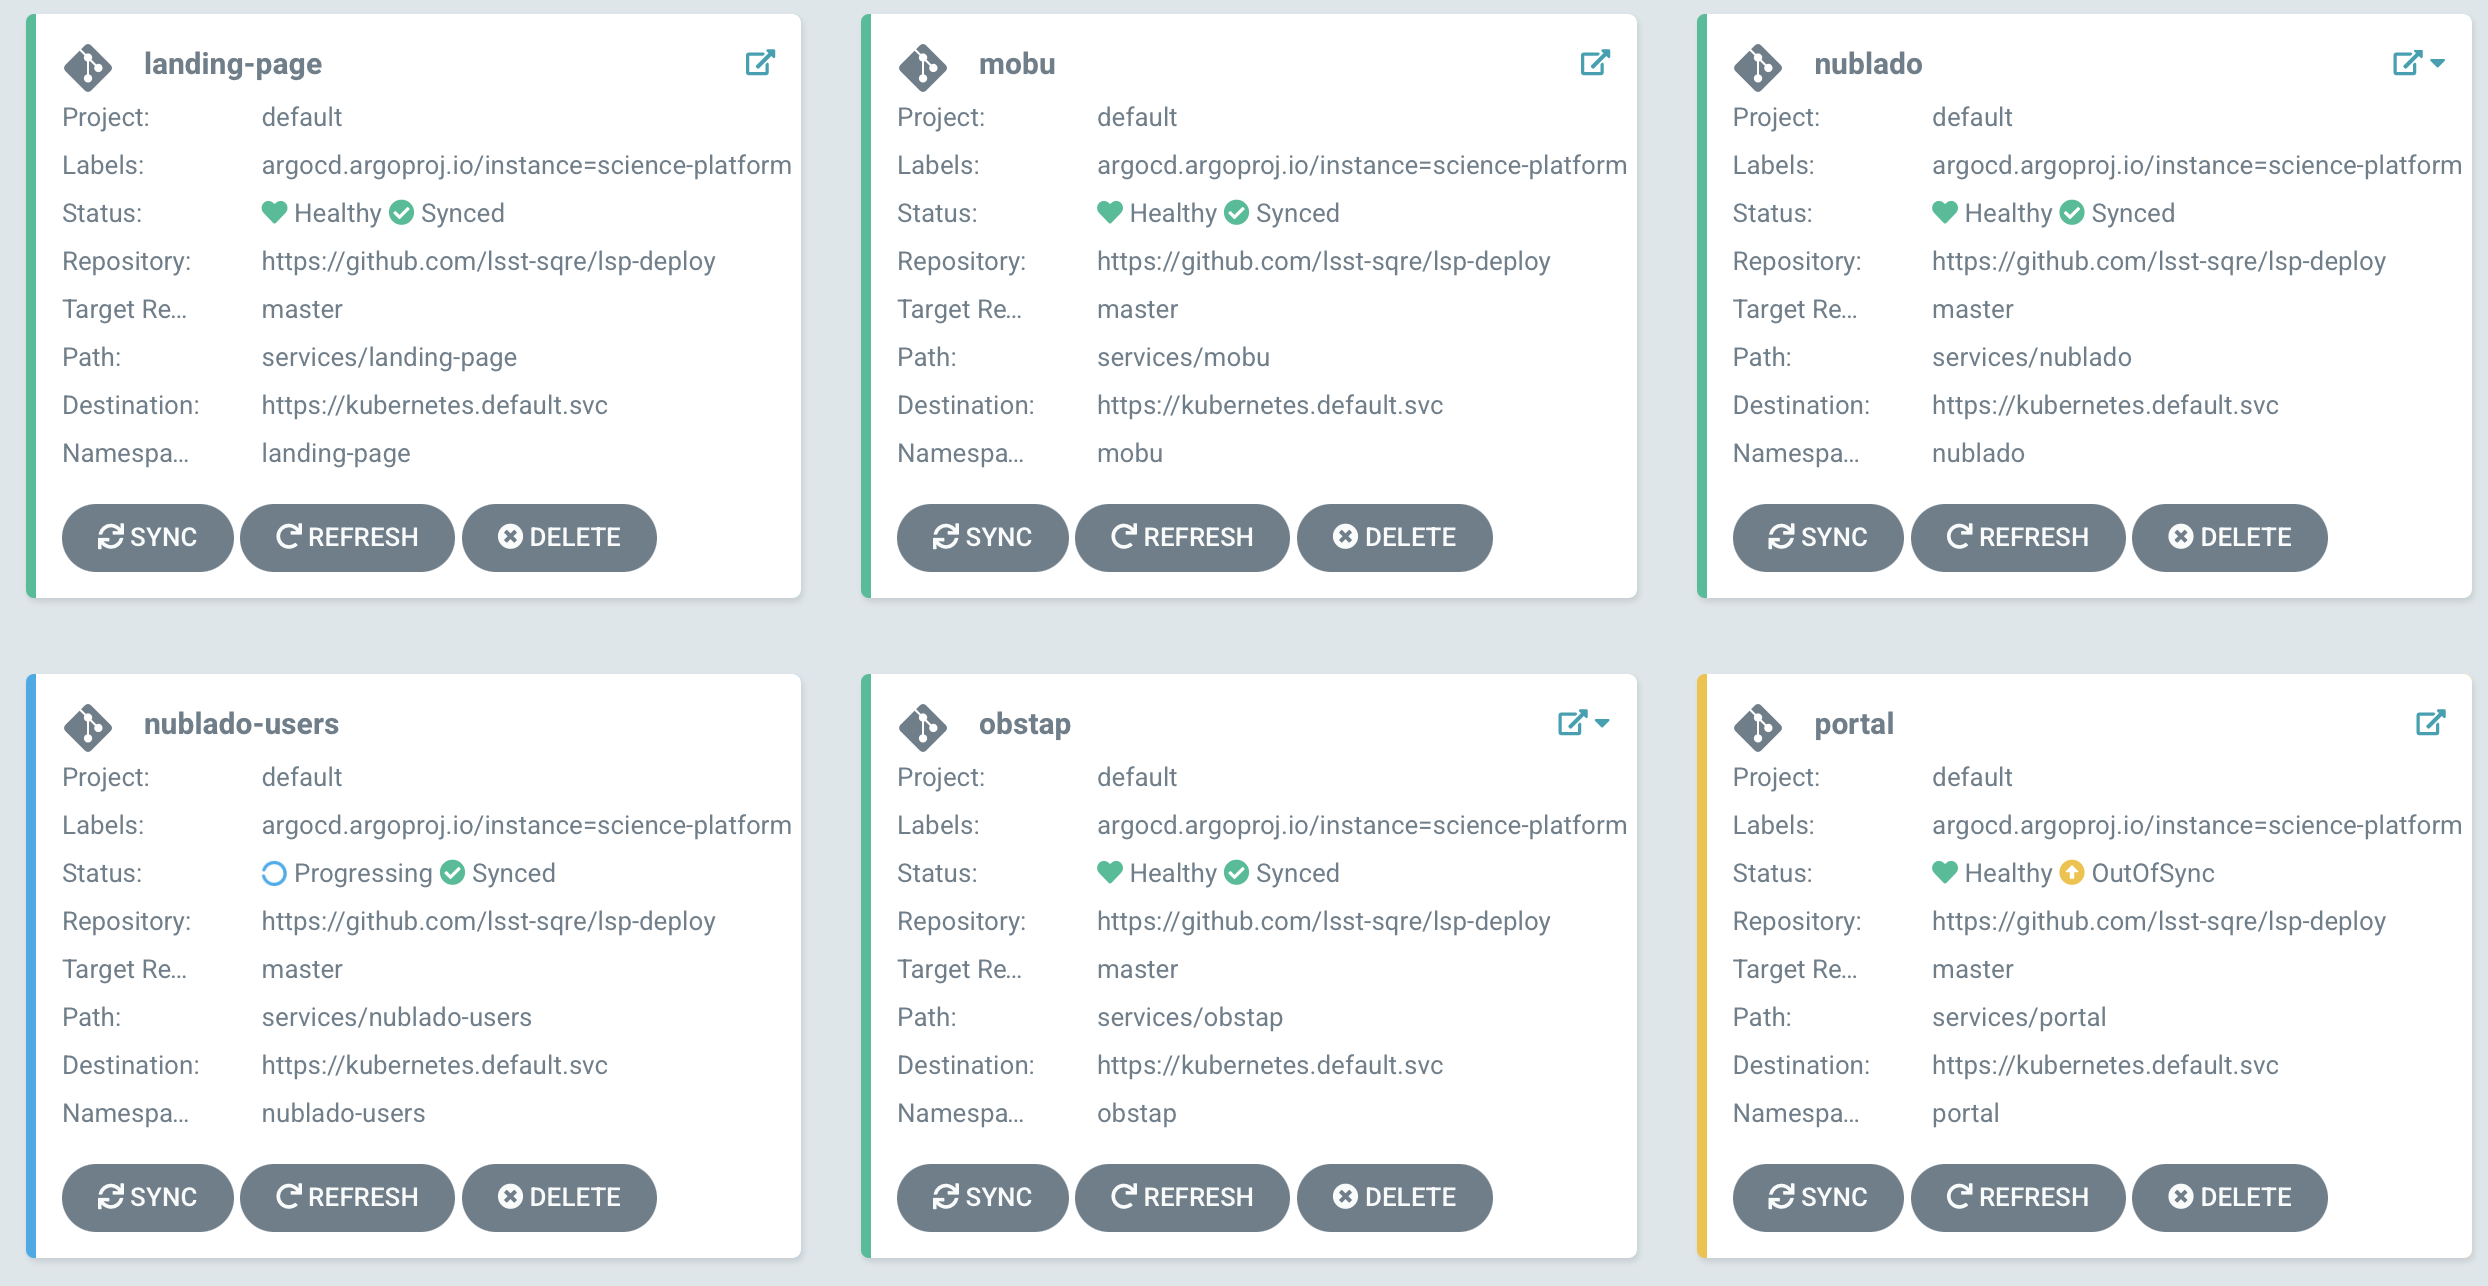Open portal external link icon
This screenshot has width=2488, height=1286.
(x=2431, y=723)
